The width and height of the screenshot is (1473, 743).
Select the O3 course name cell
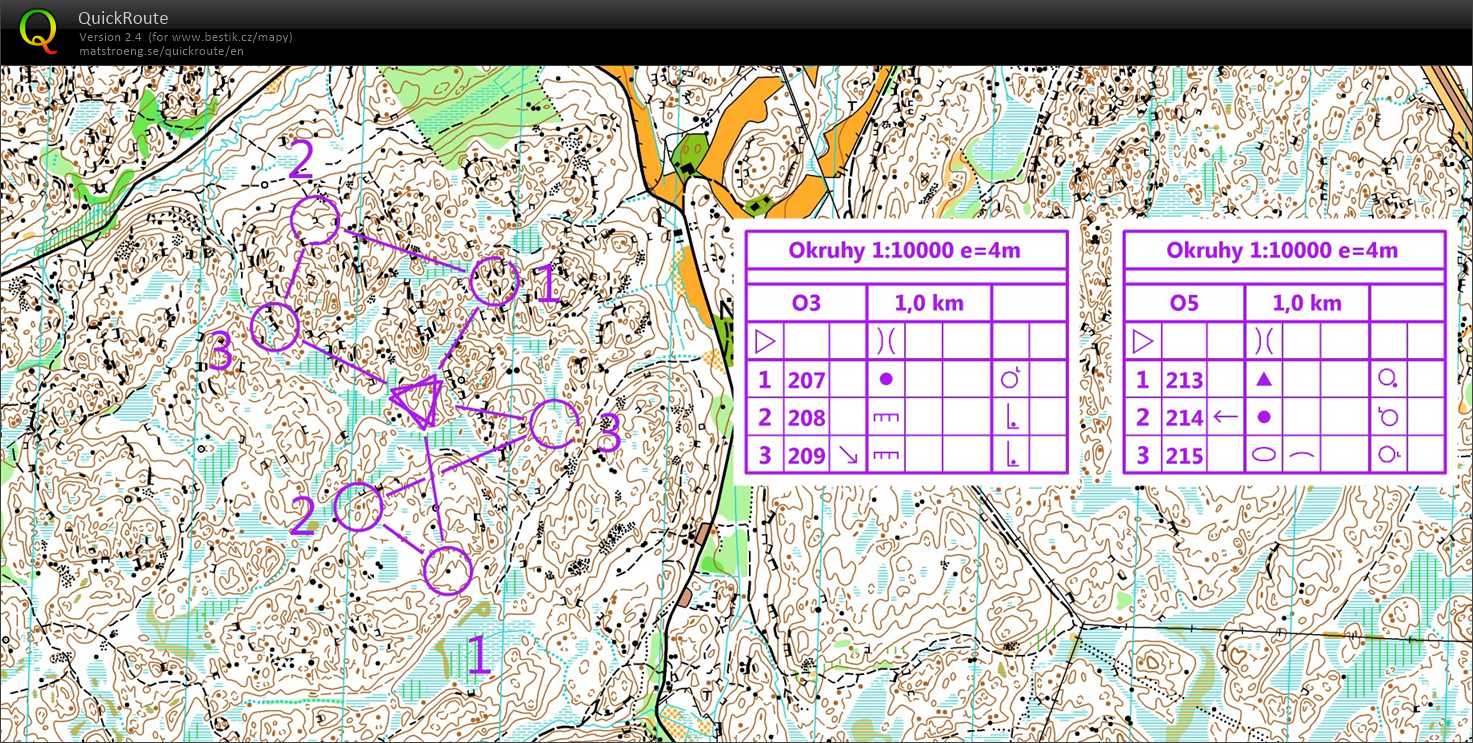point(806,303)
